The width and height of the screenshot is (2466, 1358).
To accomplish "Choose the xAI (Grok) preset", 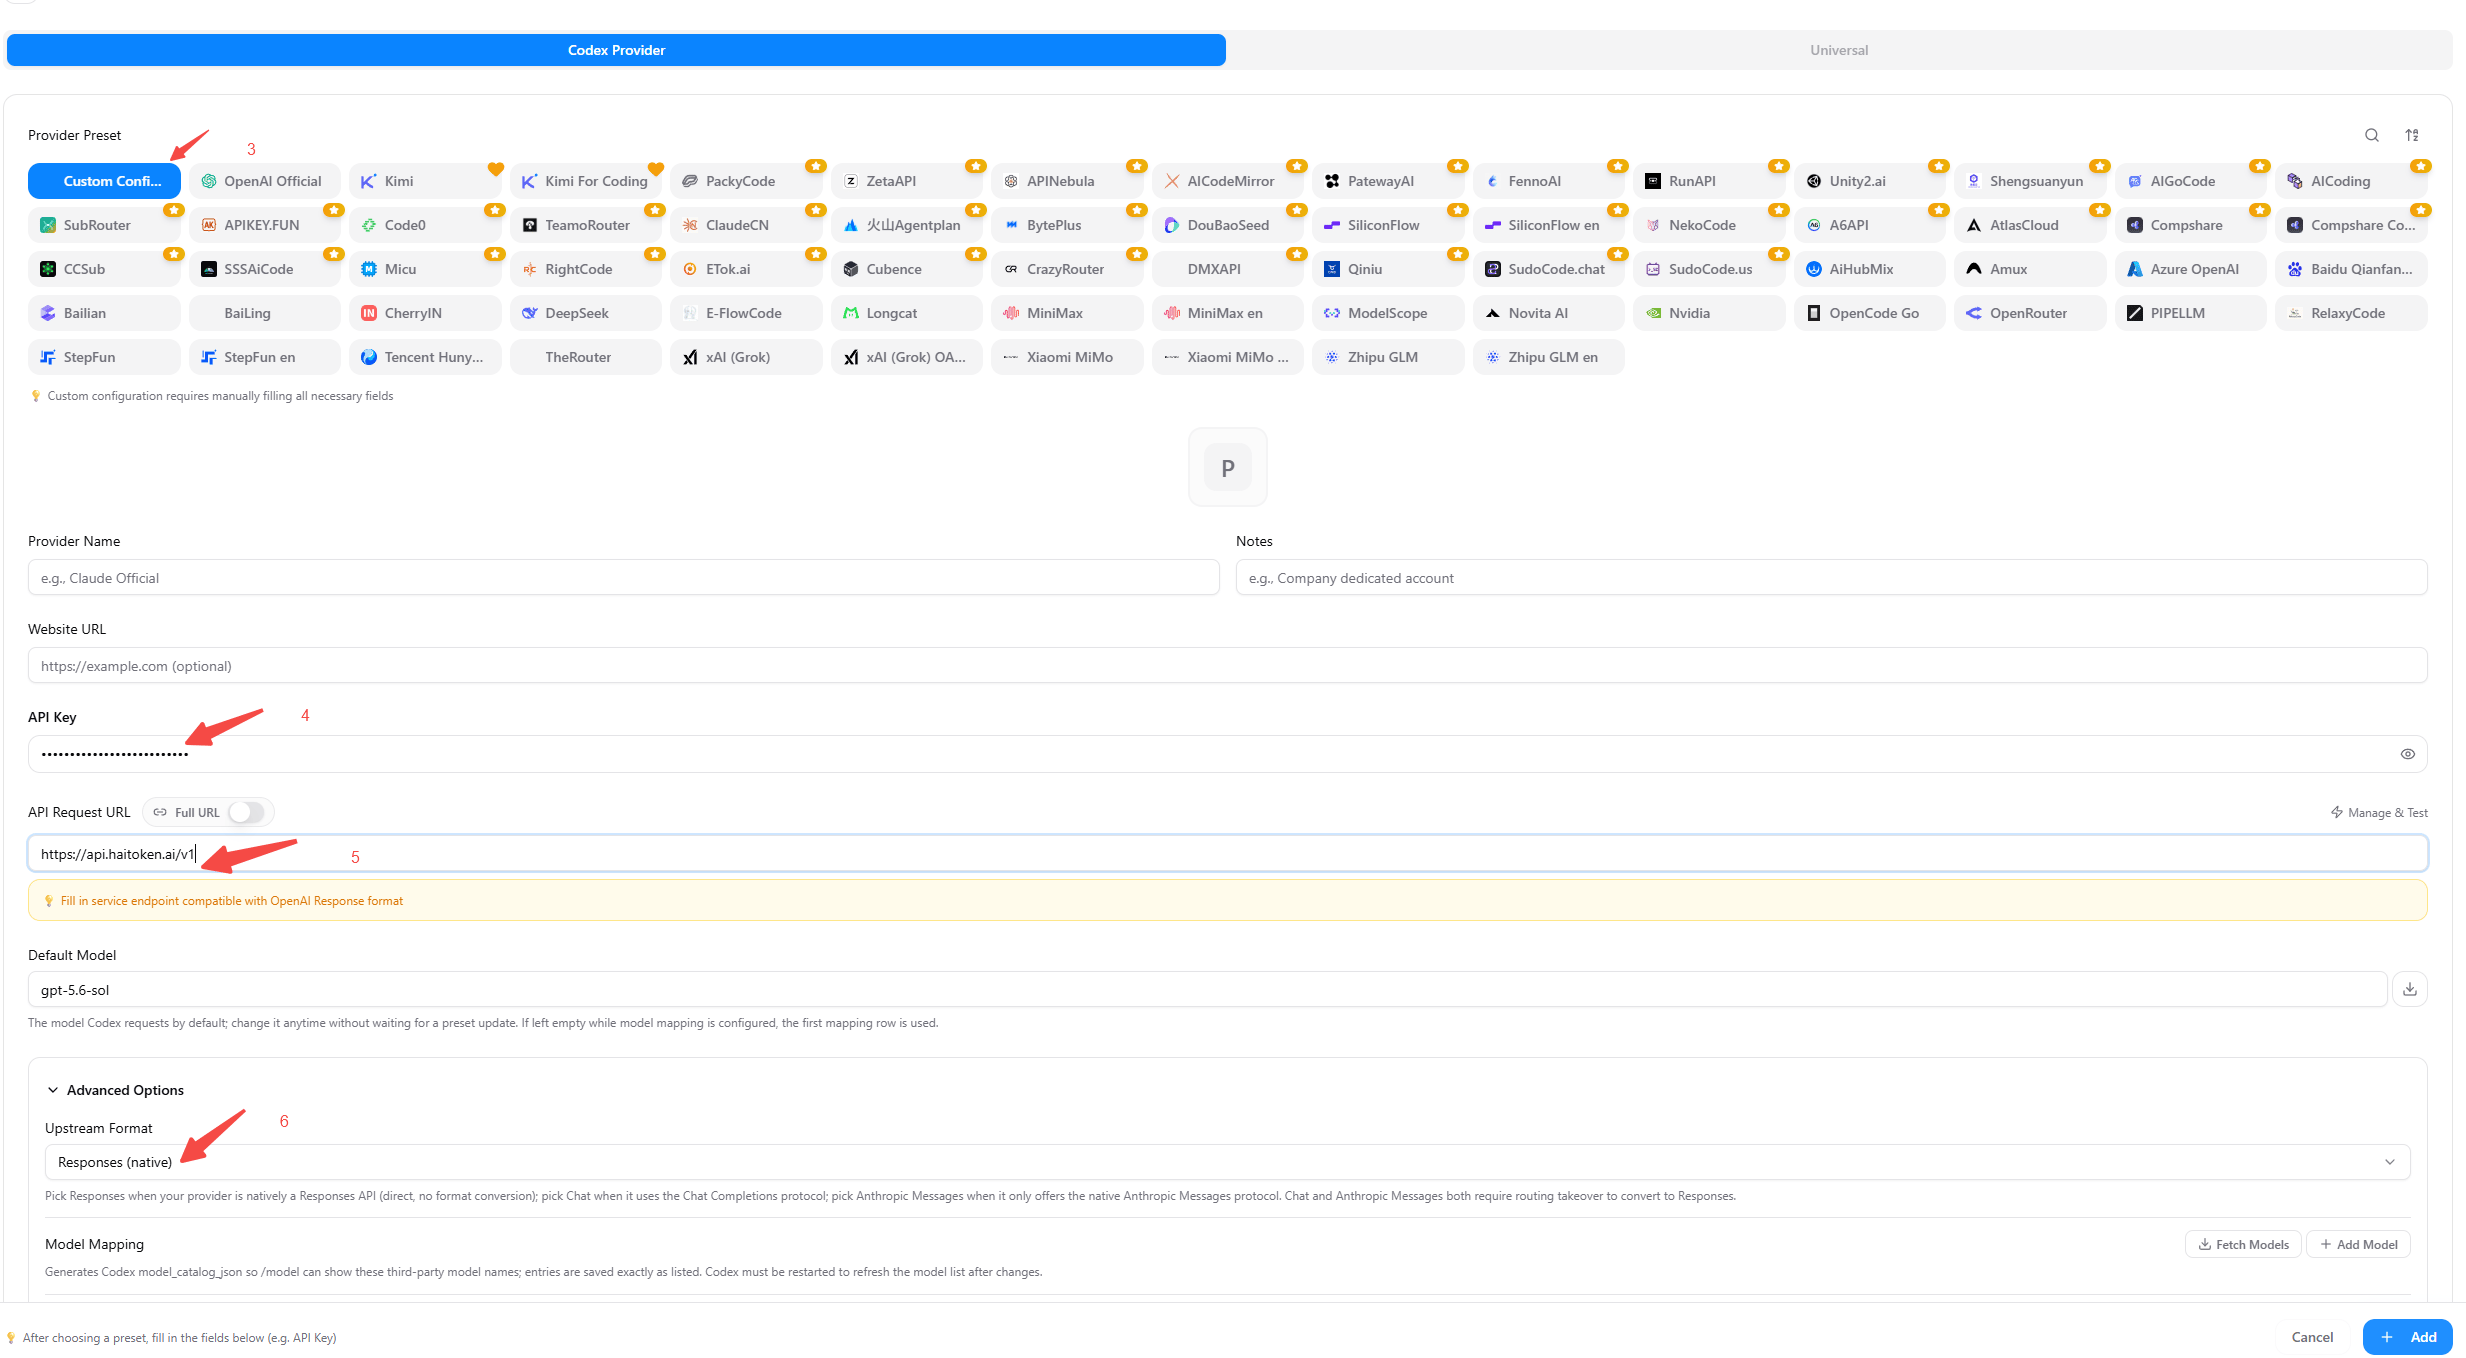I will pos(746,357).
